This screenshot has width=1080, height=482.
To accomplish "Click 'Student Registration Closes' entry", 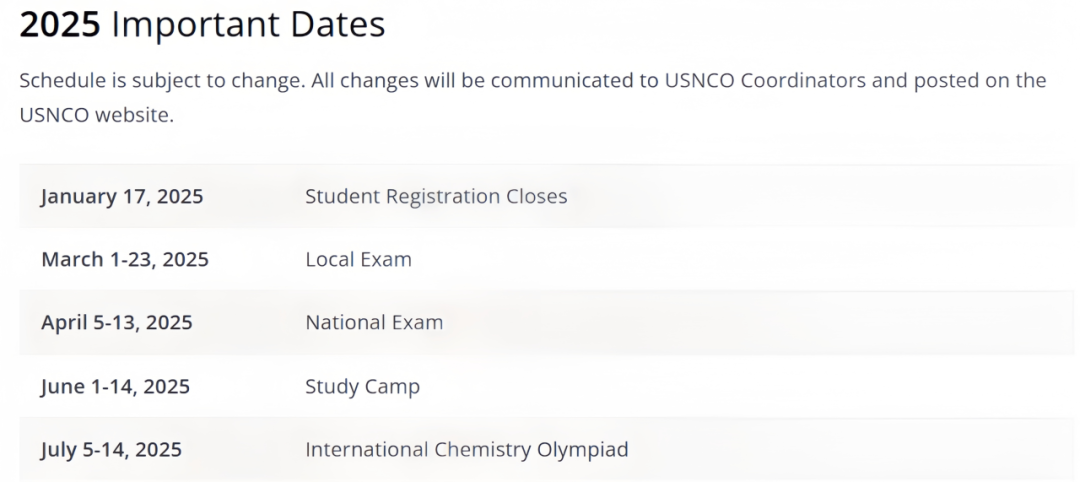I will pos(436,197).
